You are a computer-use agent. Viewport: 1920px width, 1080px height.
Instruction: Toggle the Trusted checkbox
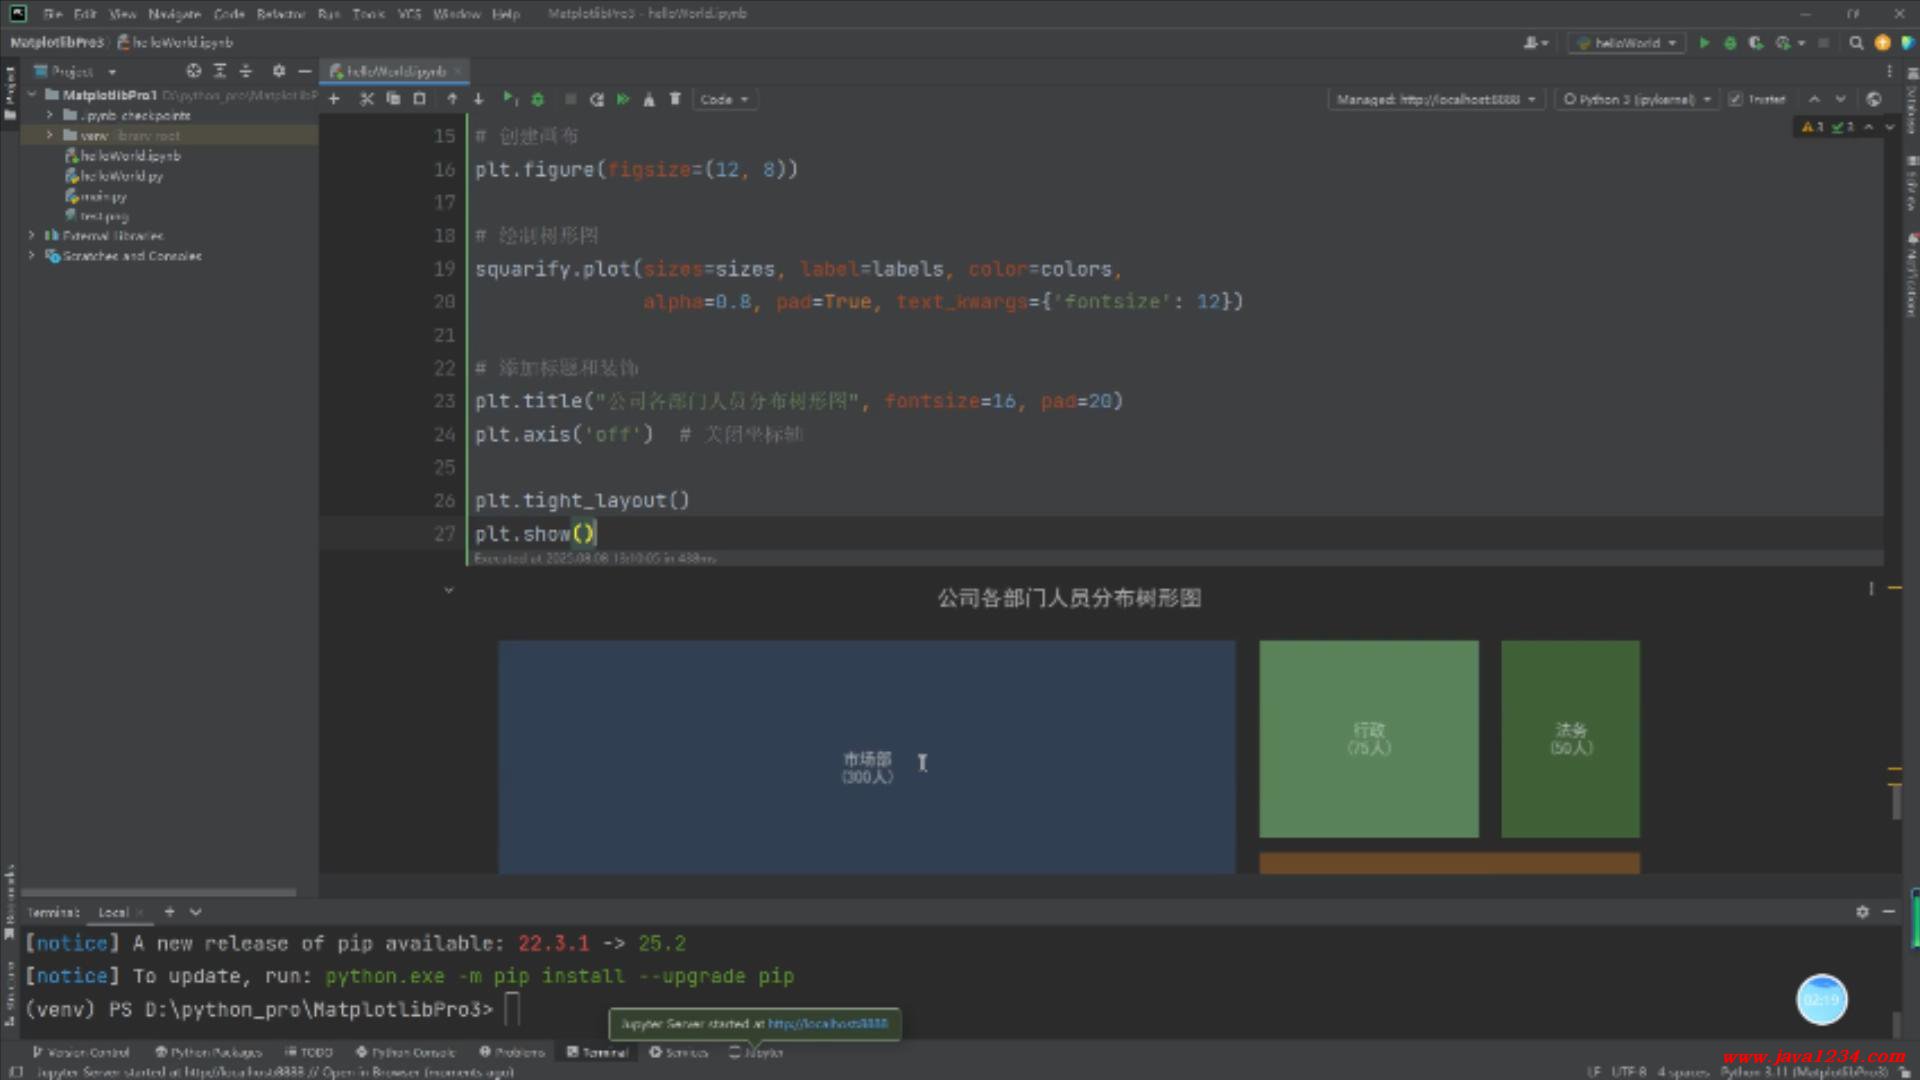click(1736, 99)
